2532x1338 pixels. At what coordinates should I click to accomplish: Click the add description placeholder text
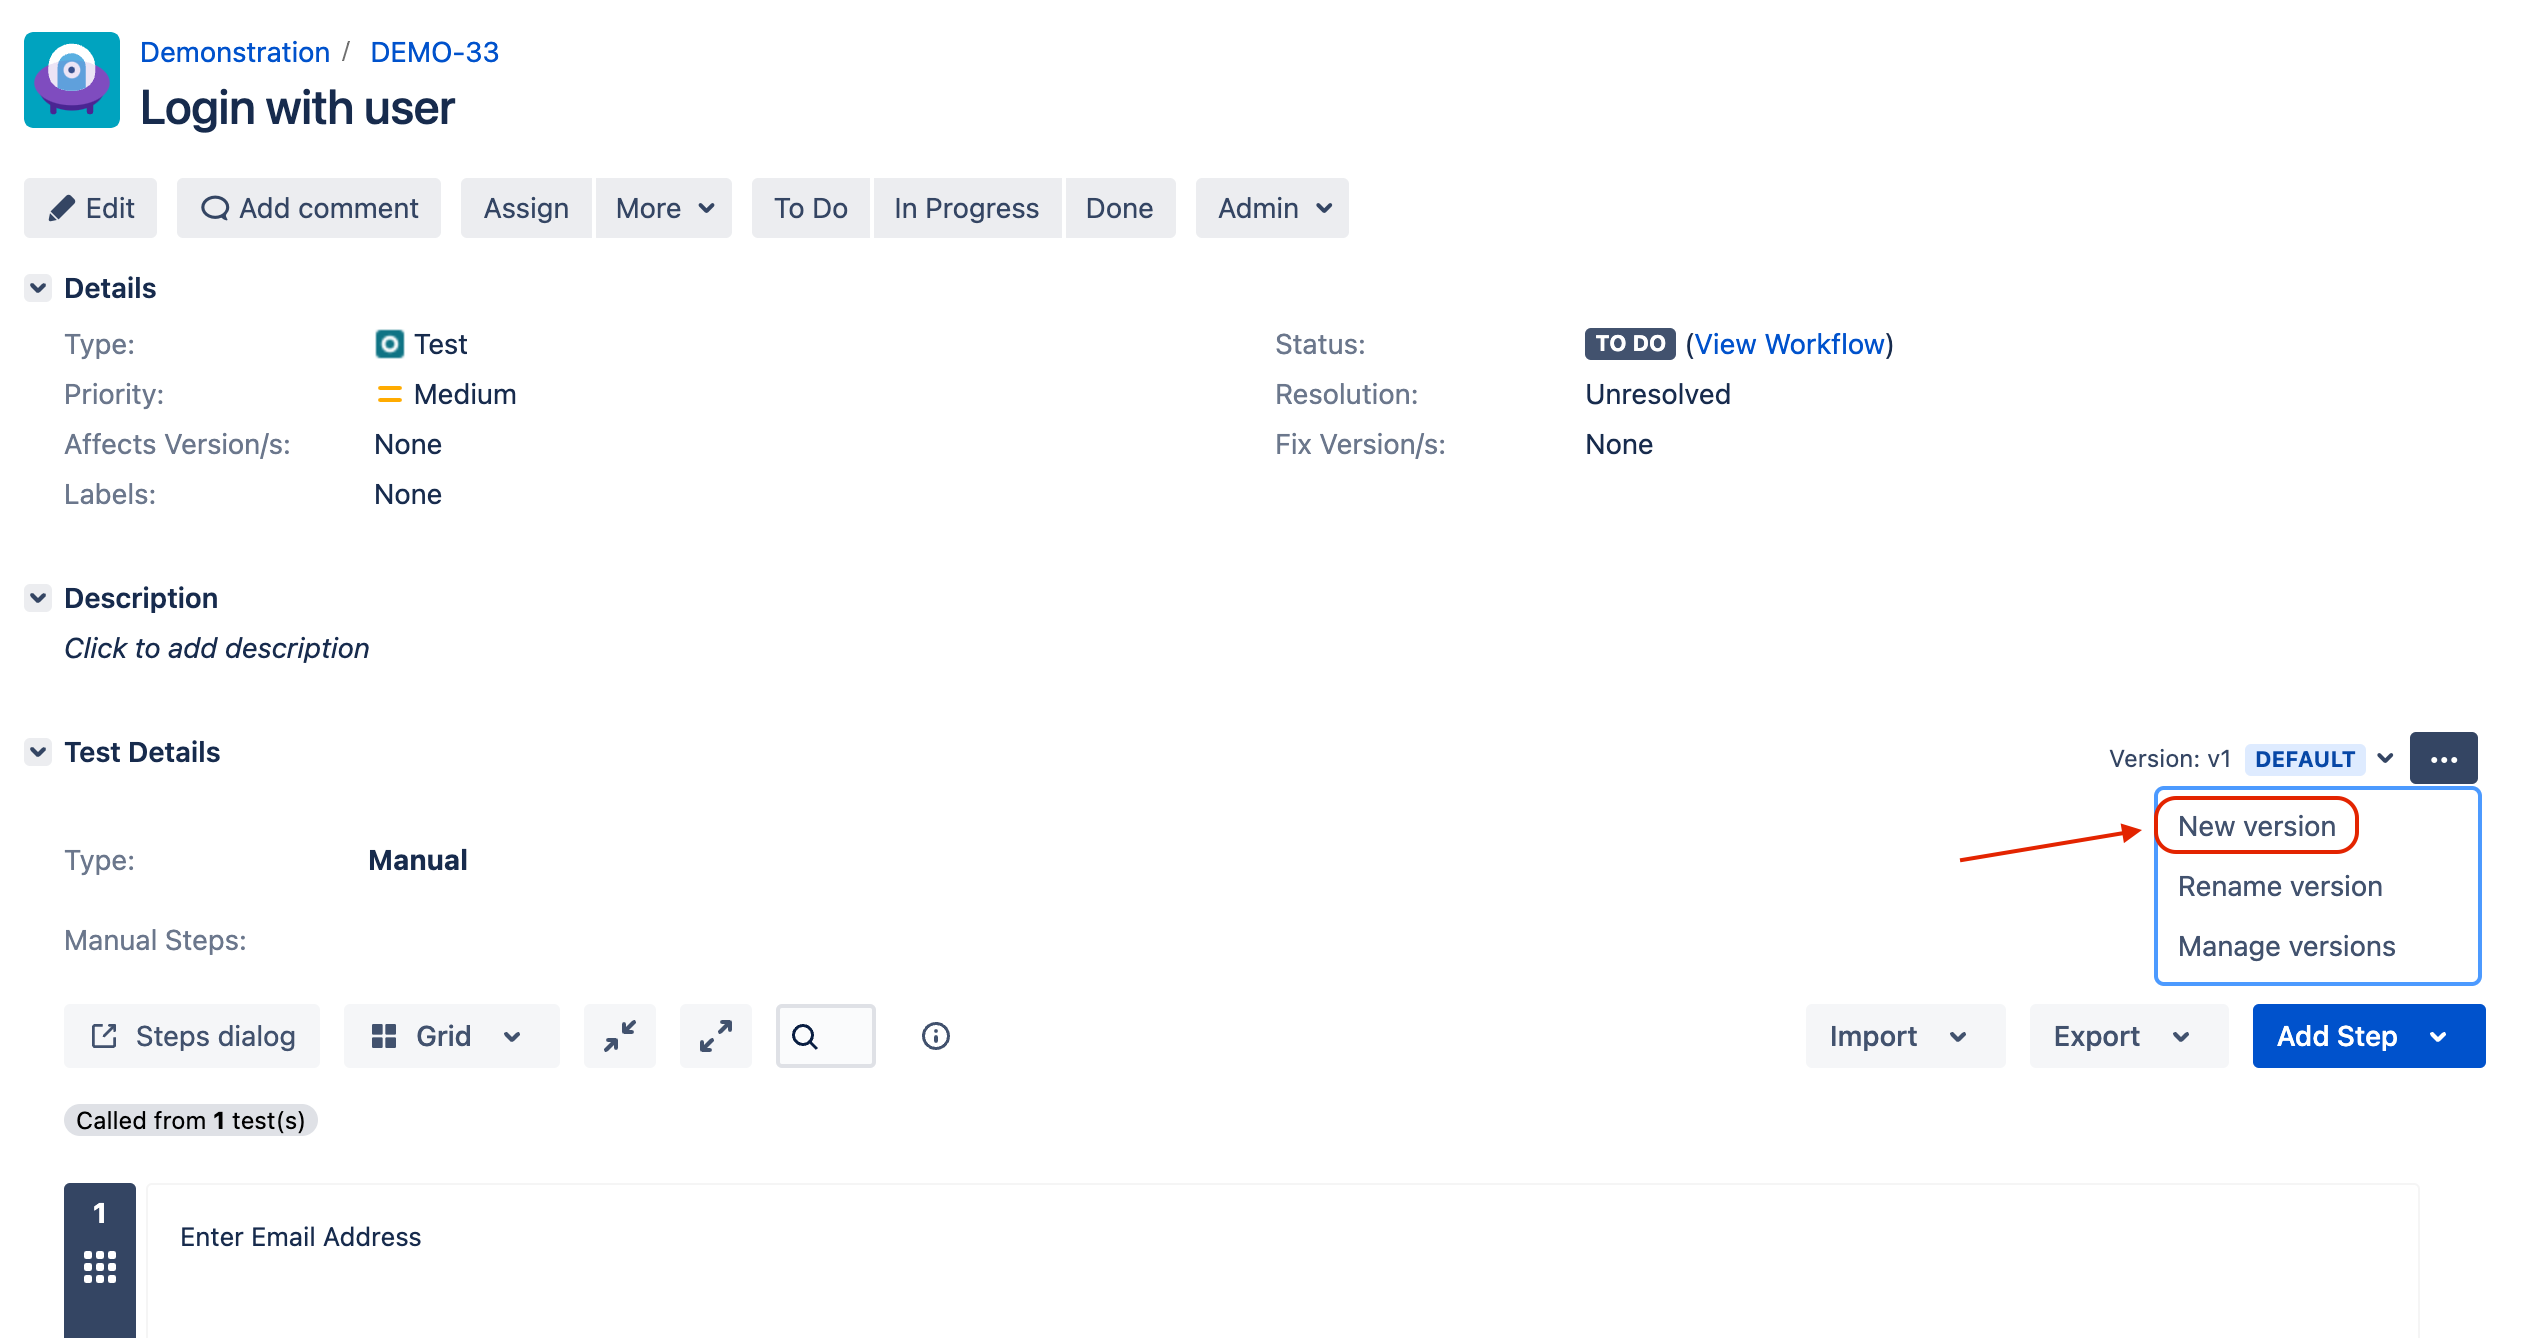point(216,648)
